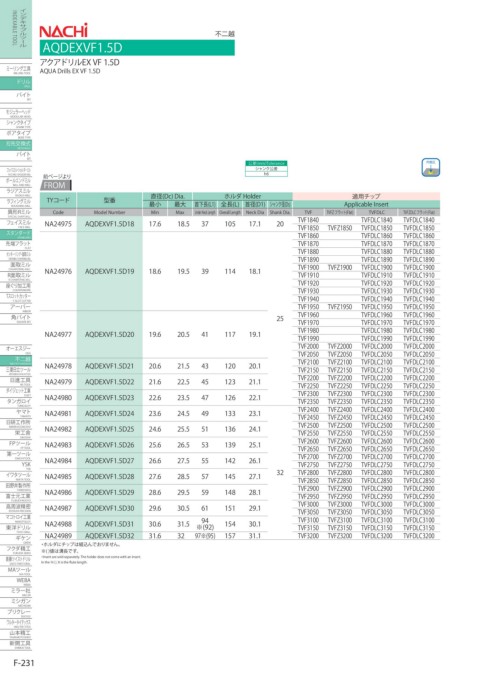Click model number AQDEXVF1.5D18

click(110, 224)
